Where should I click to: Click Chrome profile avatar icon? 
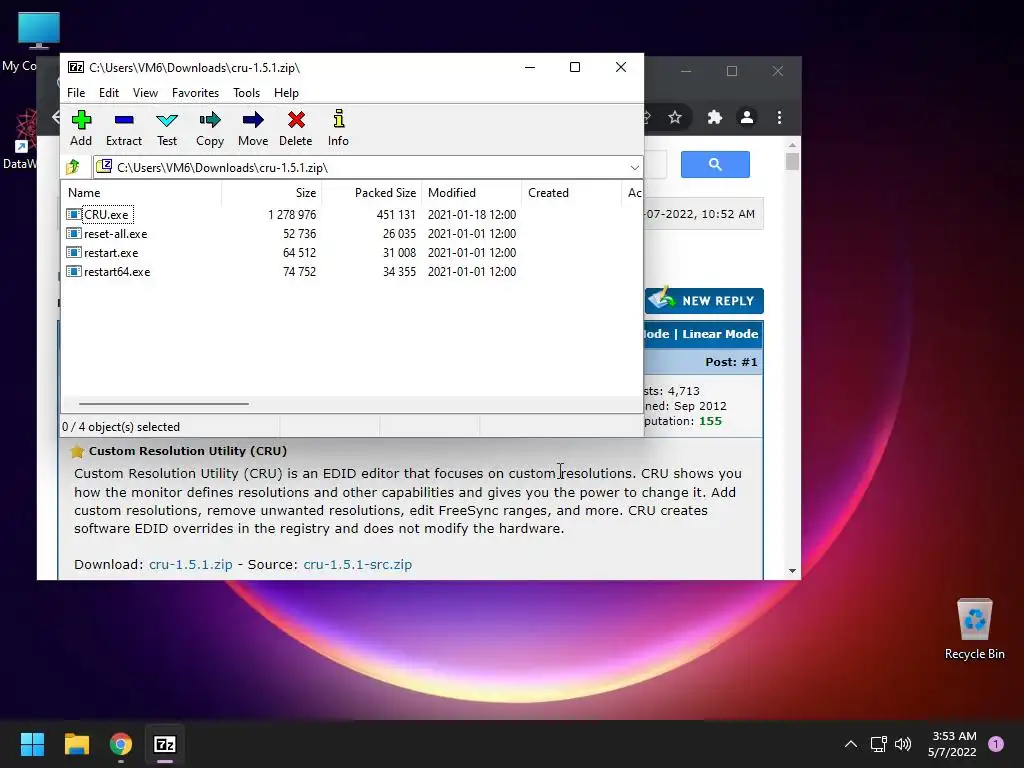(x=746, y=118)
